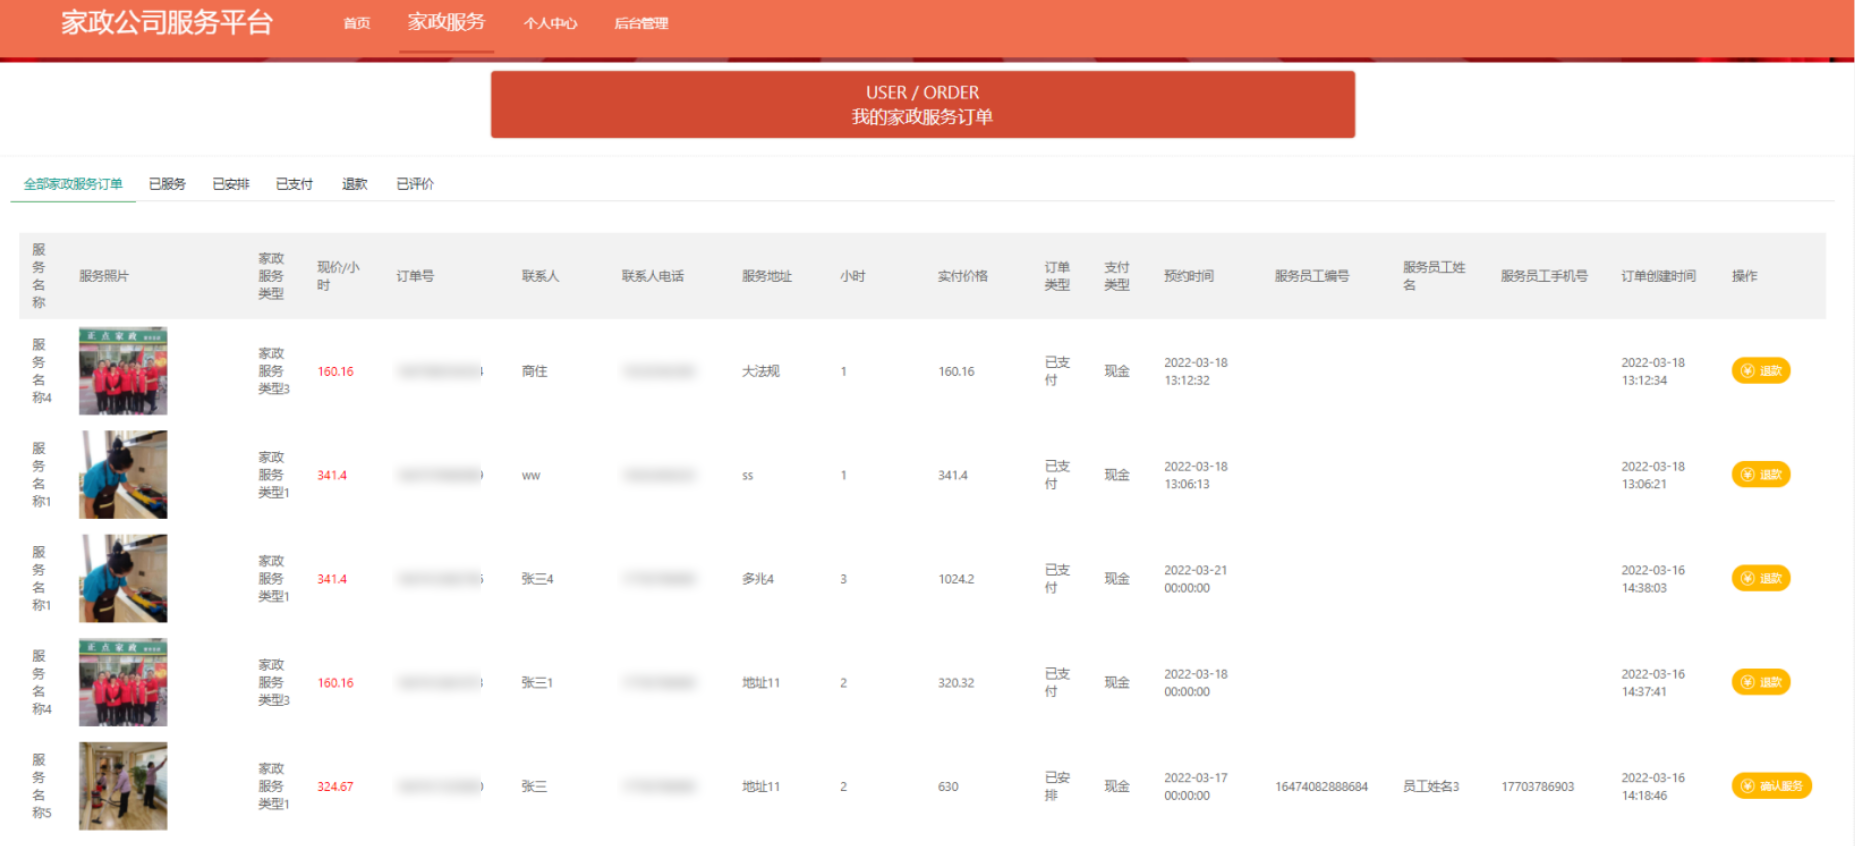Go to the 首页 navigation item
Screen dimensions: 1855x846
(356, 23)
